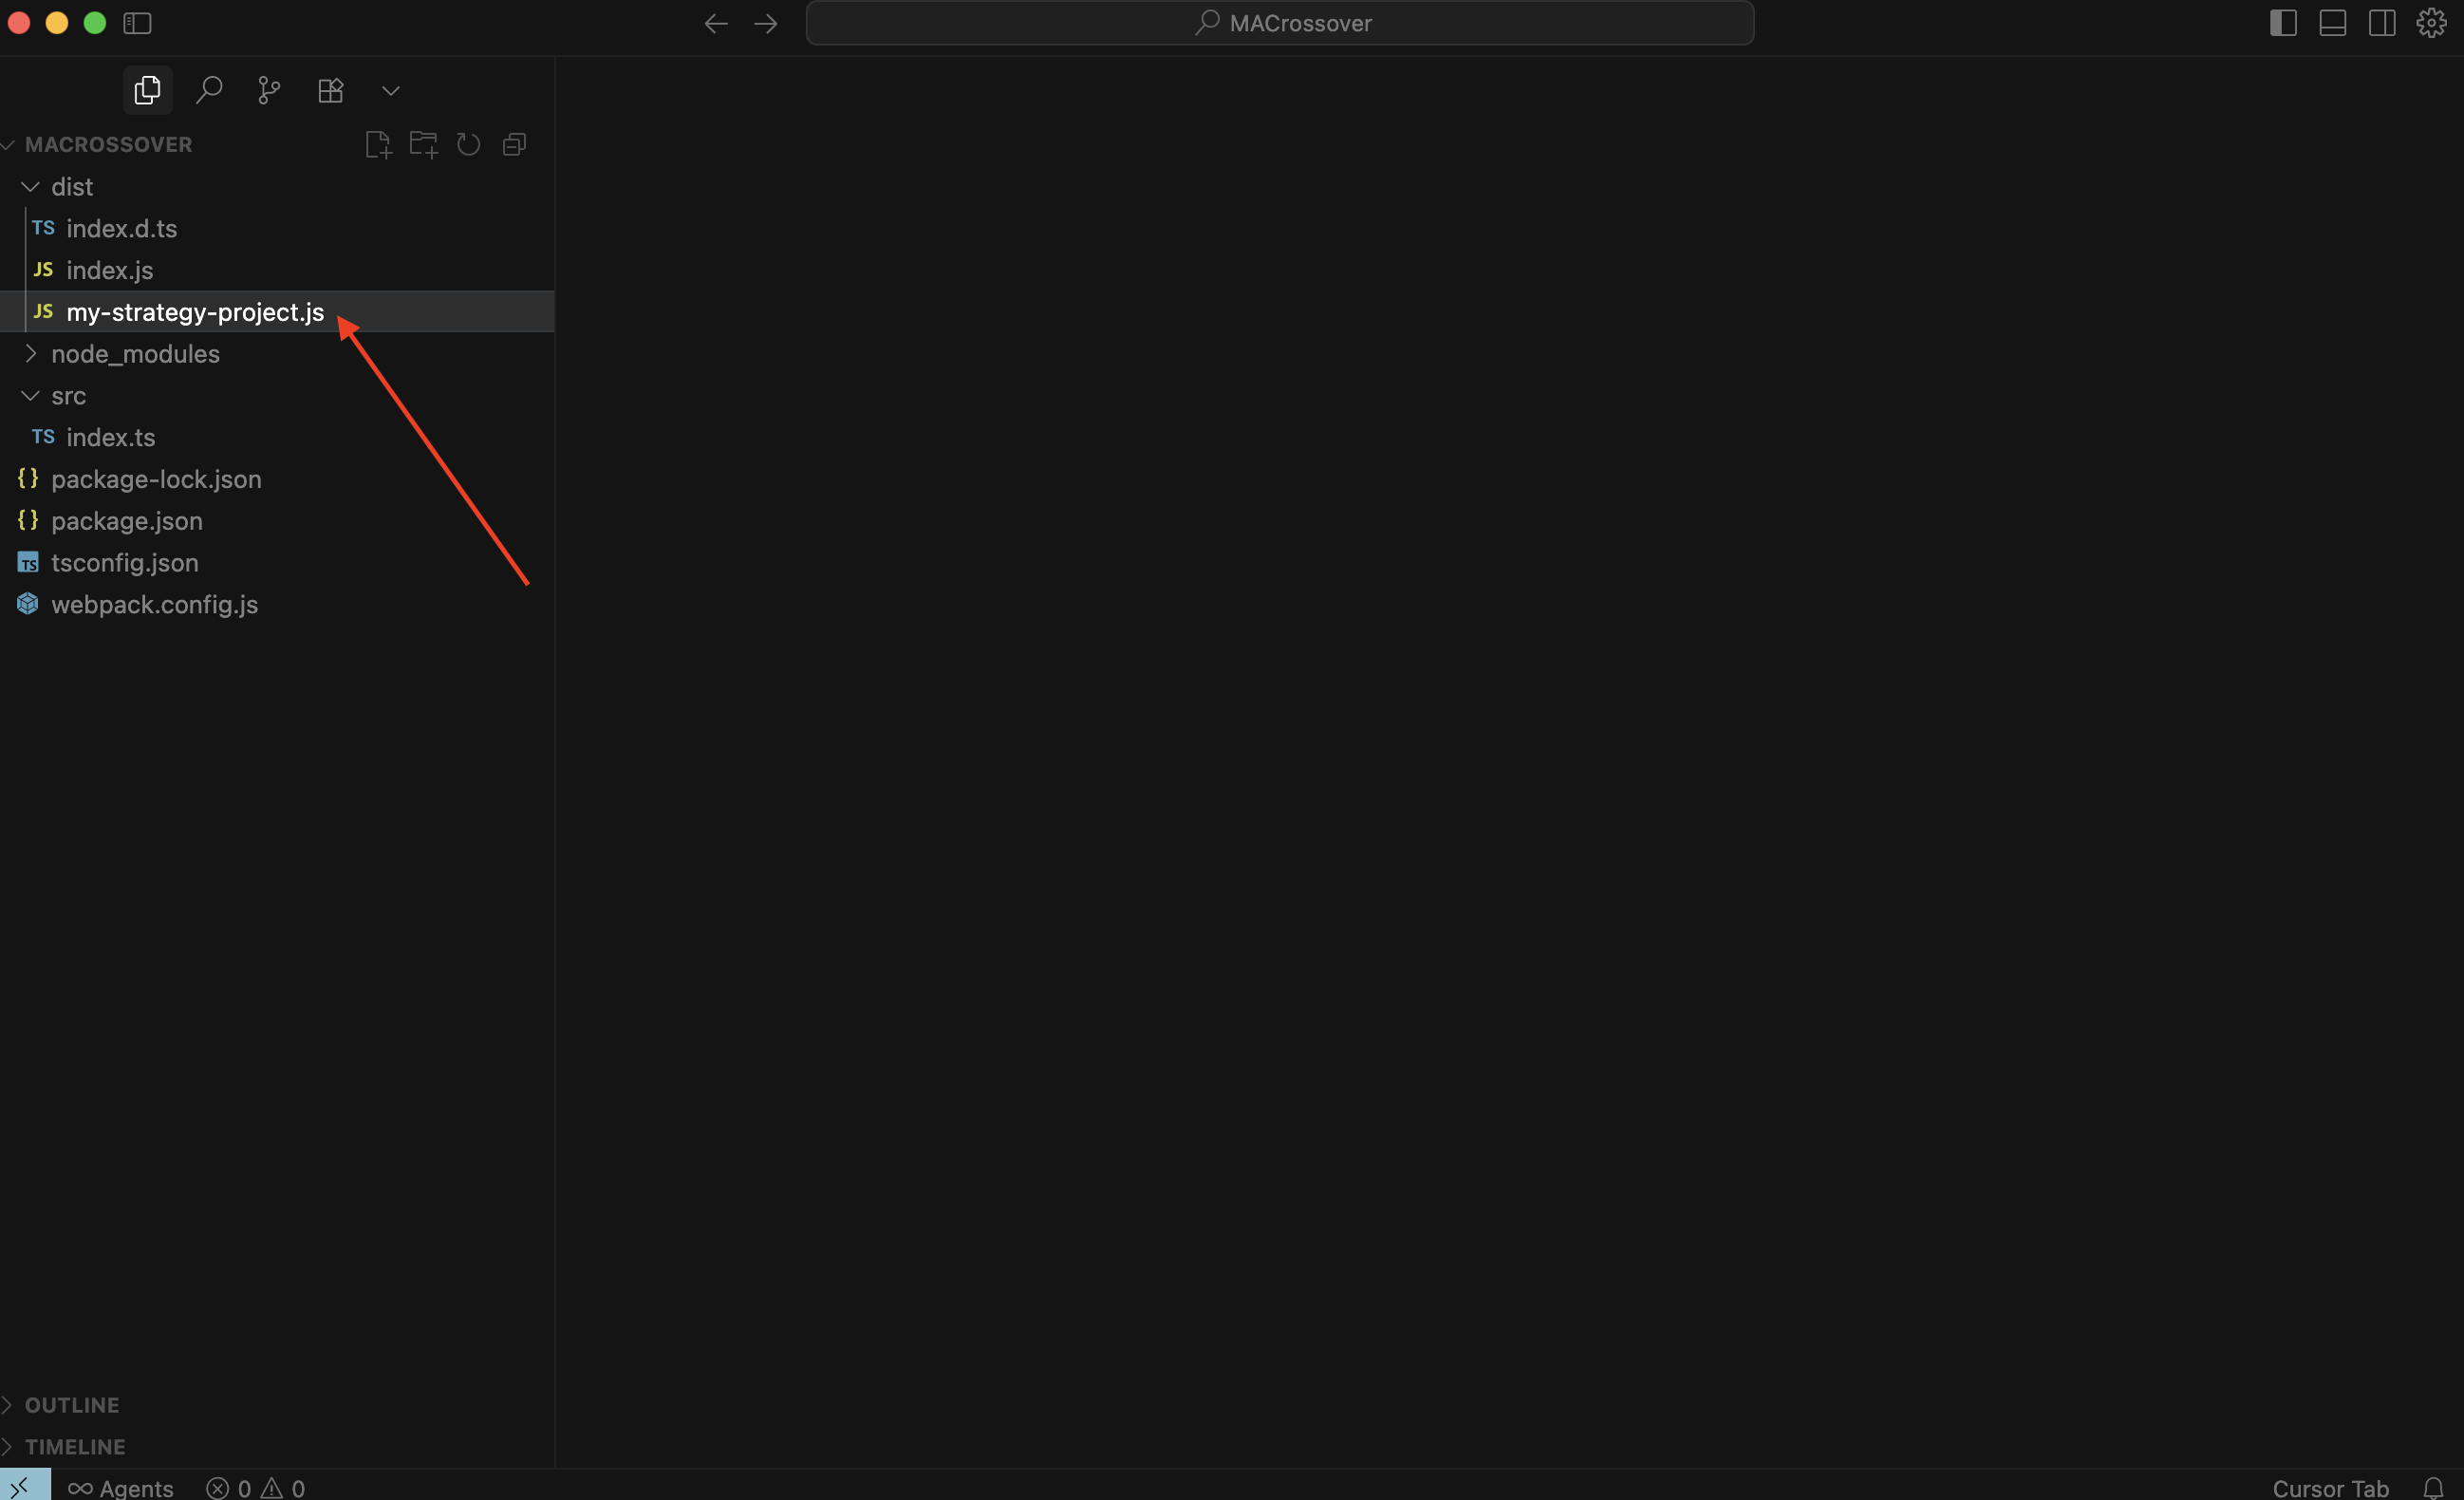This screenshot has width=2464, height=1500.
Task: Open additional views dropdown chevron
Action: point(391,91)
